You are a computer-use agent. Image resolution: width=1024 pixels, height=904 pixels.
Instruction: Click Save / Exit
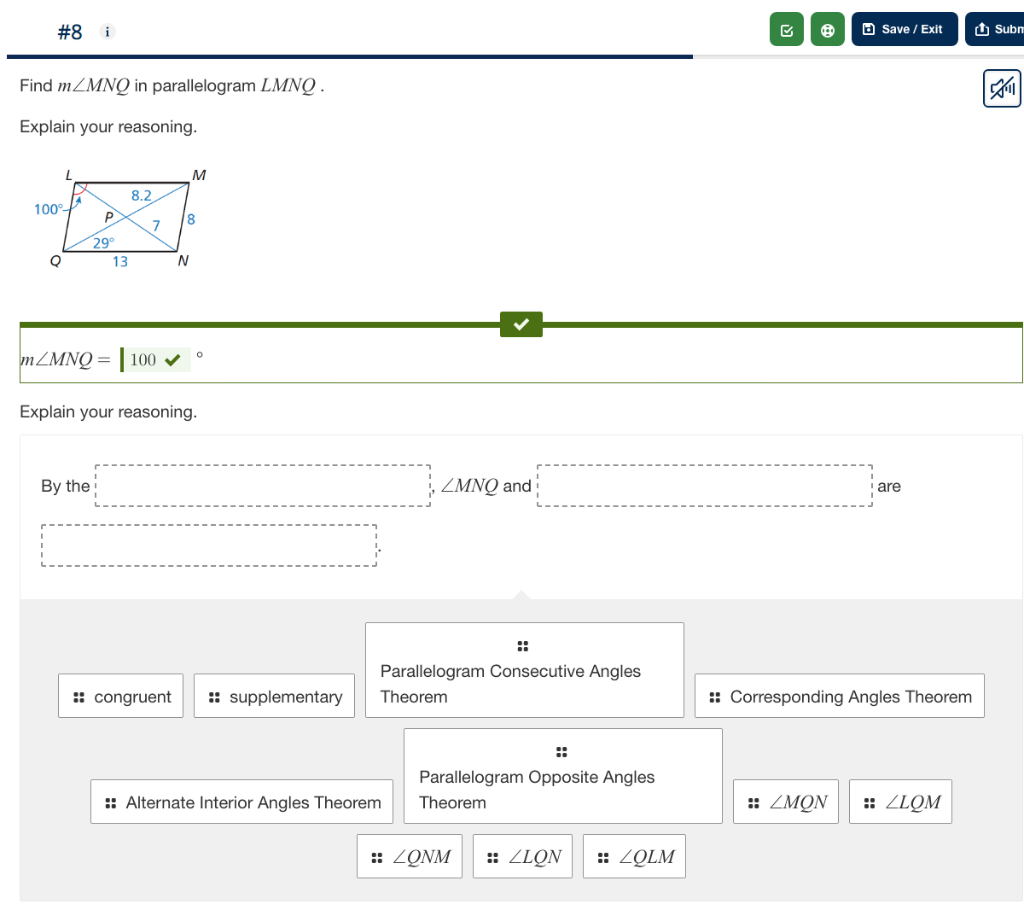(904, 29)
